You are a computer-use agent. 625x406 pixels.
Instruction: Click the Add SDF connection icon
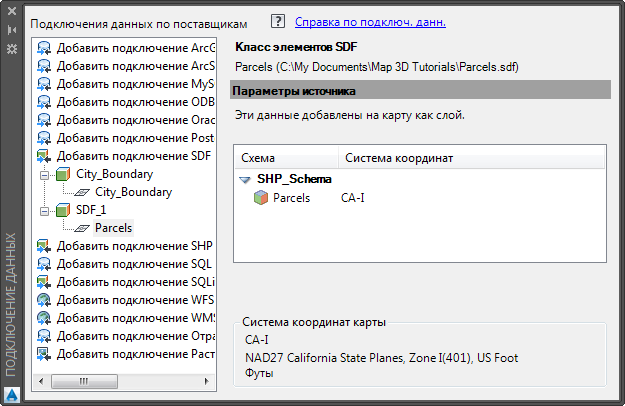44,155
